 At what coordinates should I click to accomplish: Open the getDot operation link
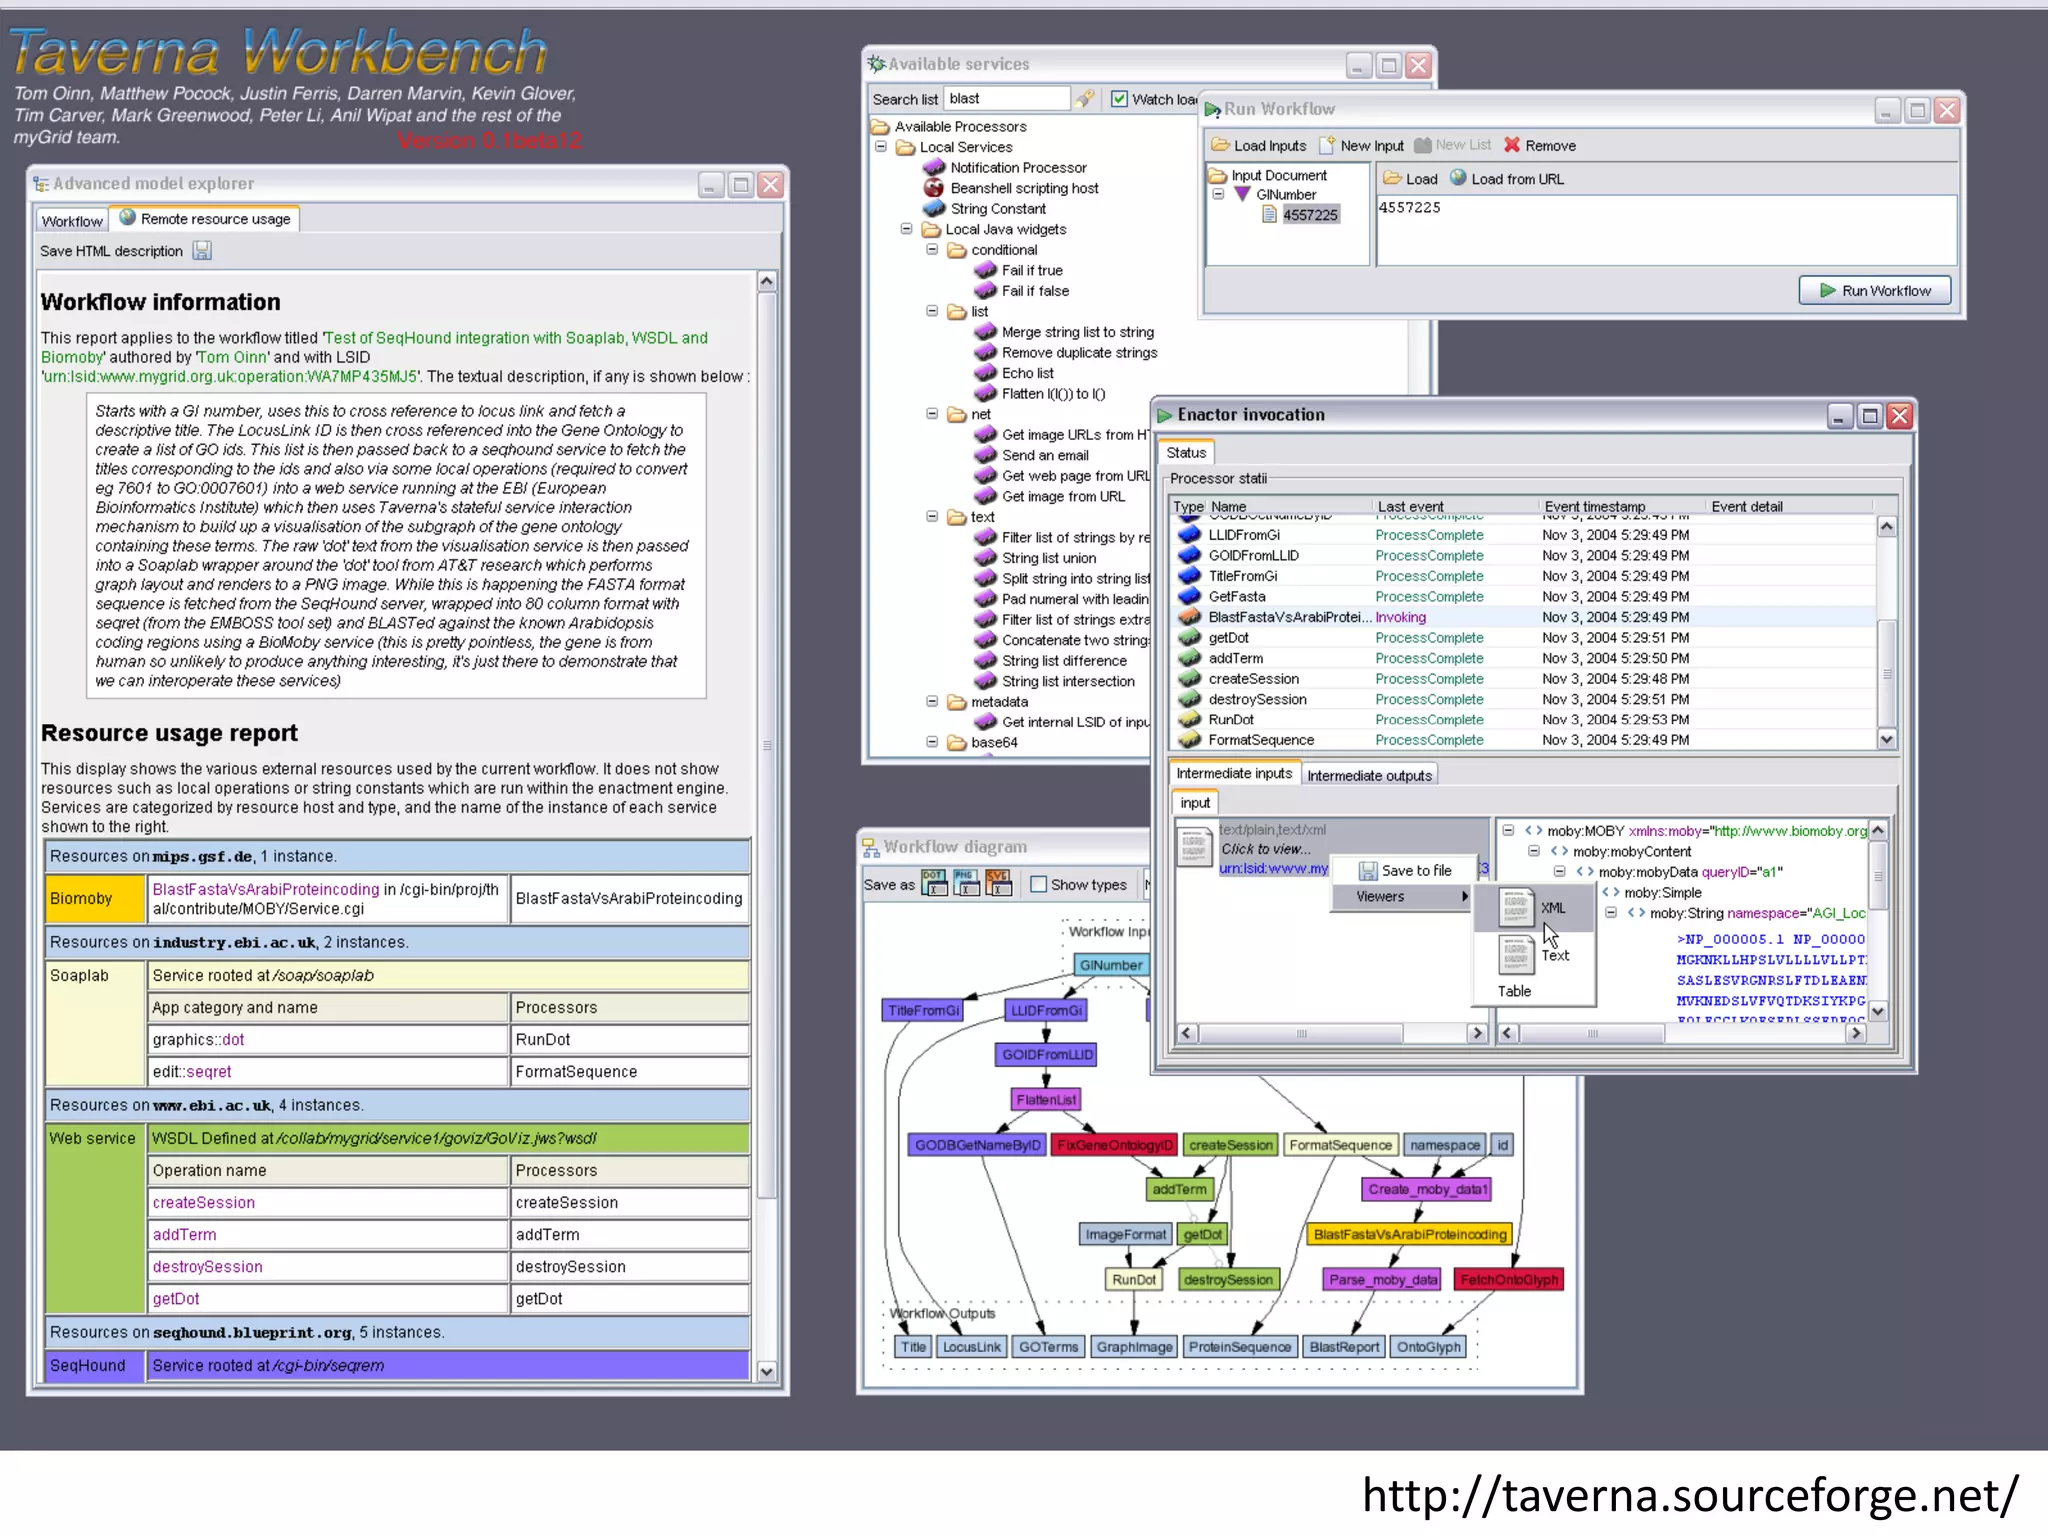click(176, 1299)
